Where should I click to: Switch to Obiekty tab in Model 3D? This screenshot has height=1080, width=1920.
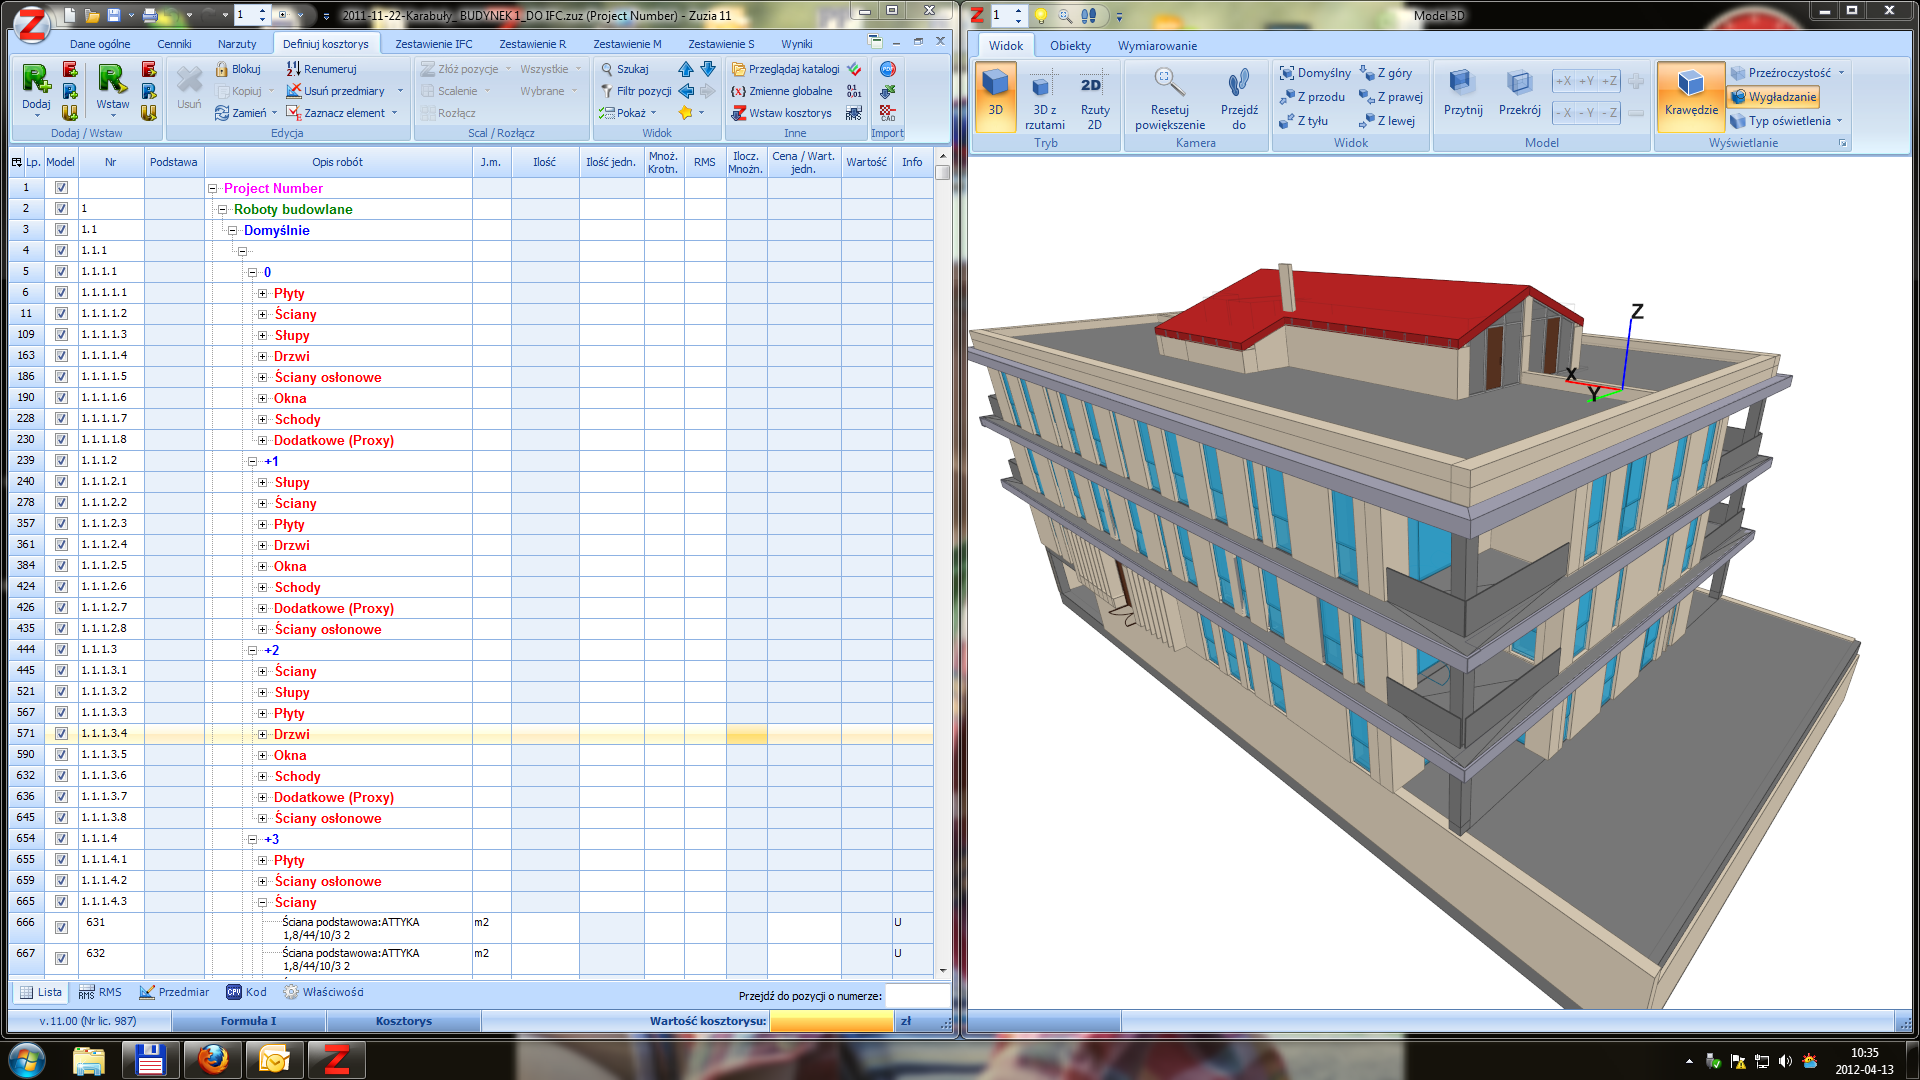[1070, 46]
